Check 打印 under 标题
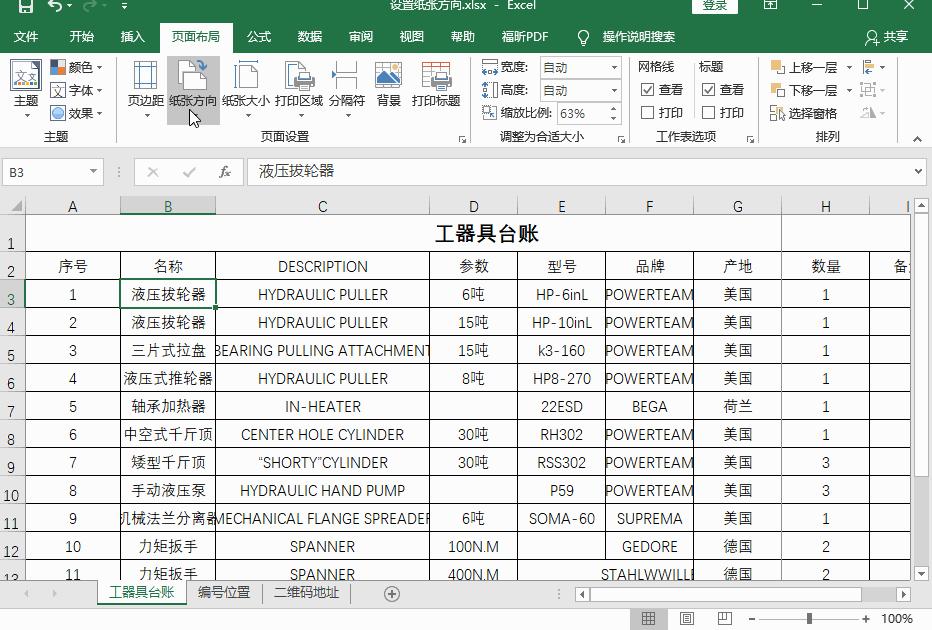The height and width of the screenshot is (630, 932). coord(710,112)
